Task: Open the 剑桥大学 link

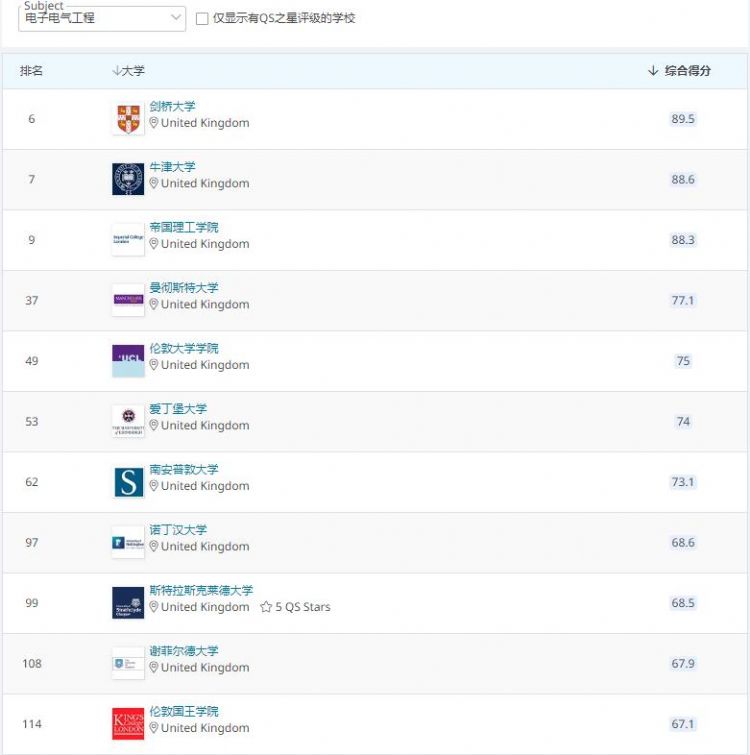Action: pyautogui.click(x=172, y=106)
